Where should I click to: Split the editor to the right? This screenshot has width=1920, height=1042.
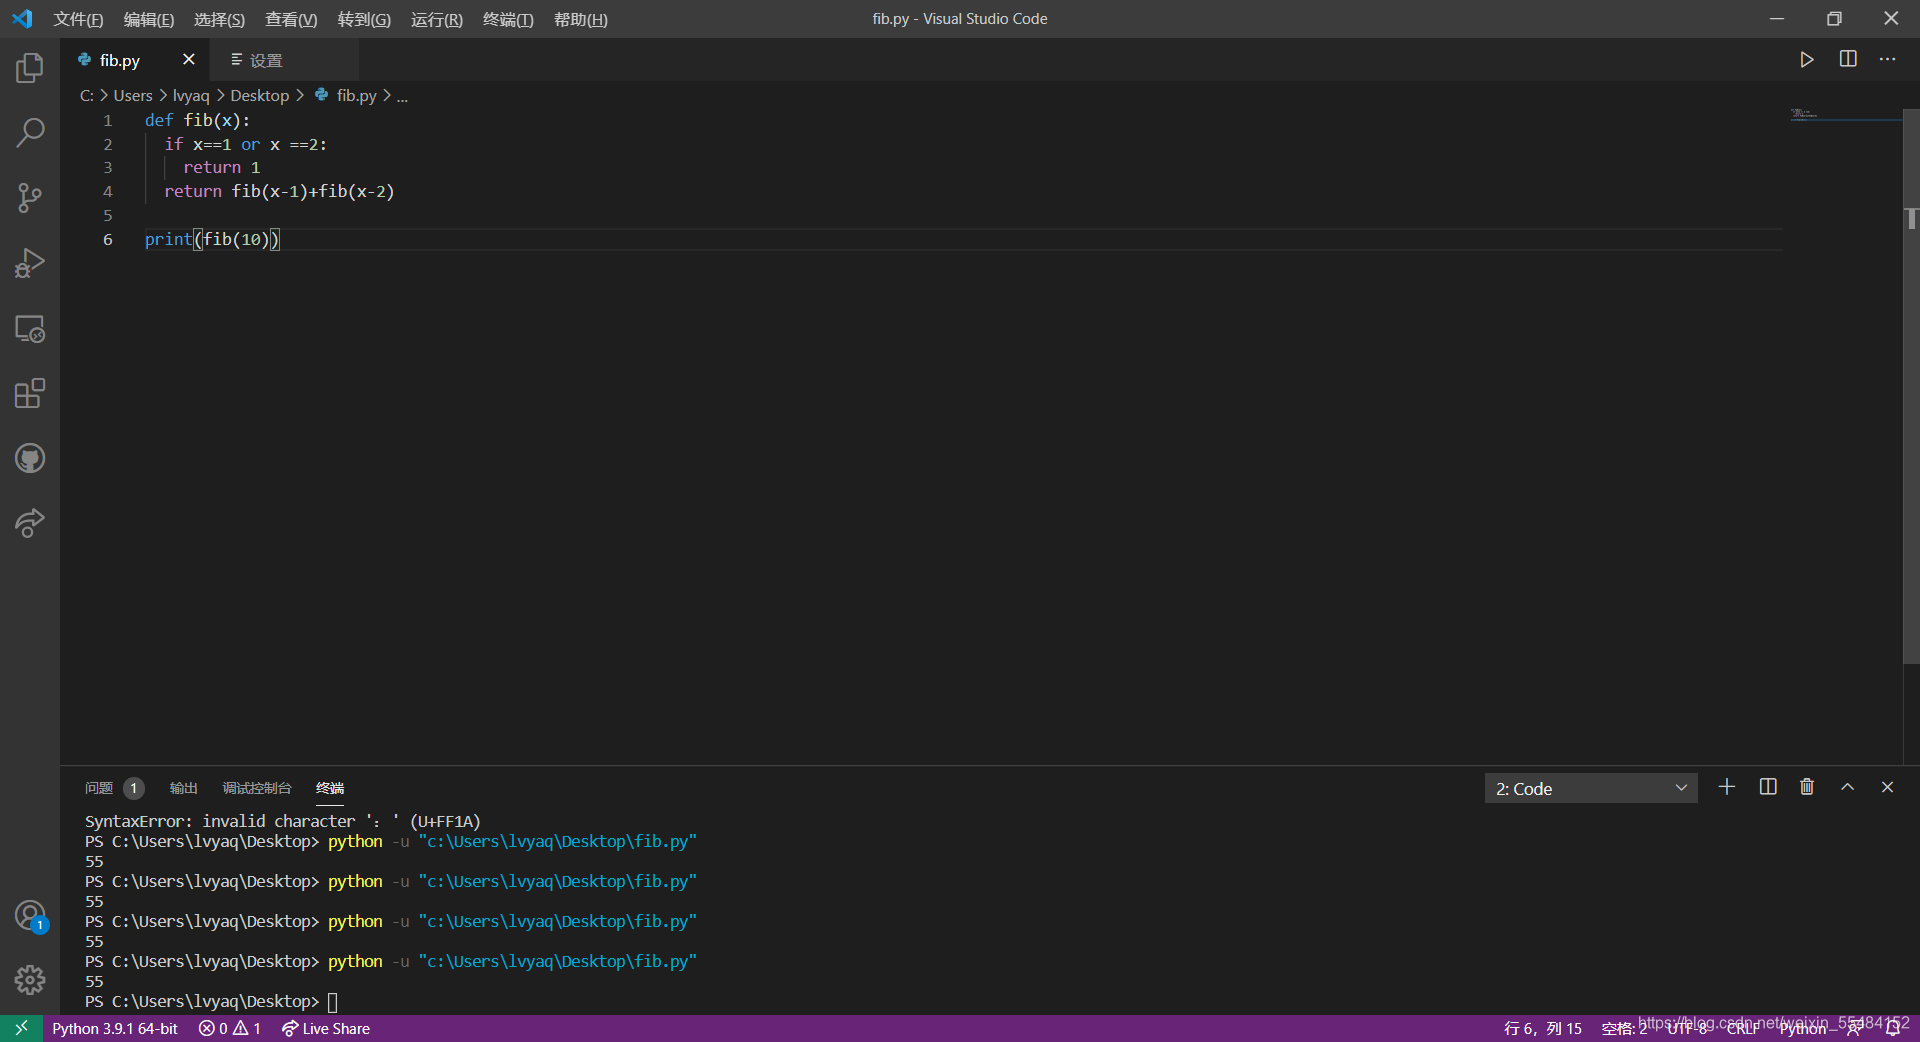(1848, 59)
